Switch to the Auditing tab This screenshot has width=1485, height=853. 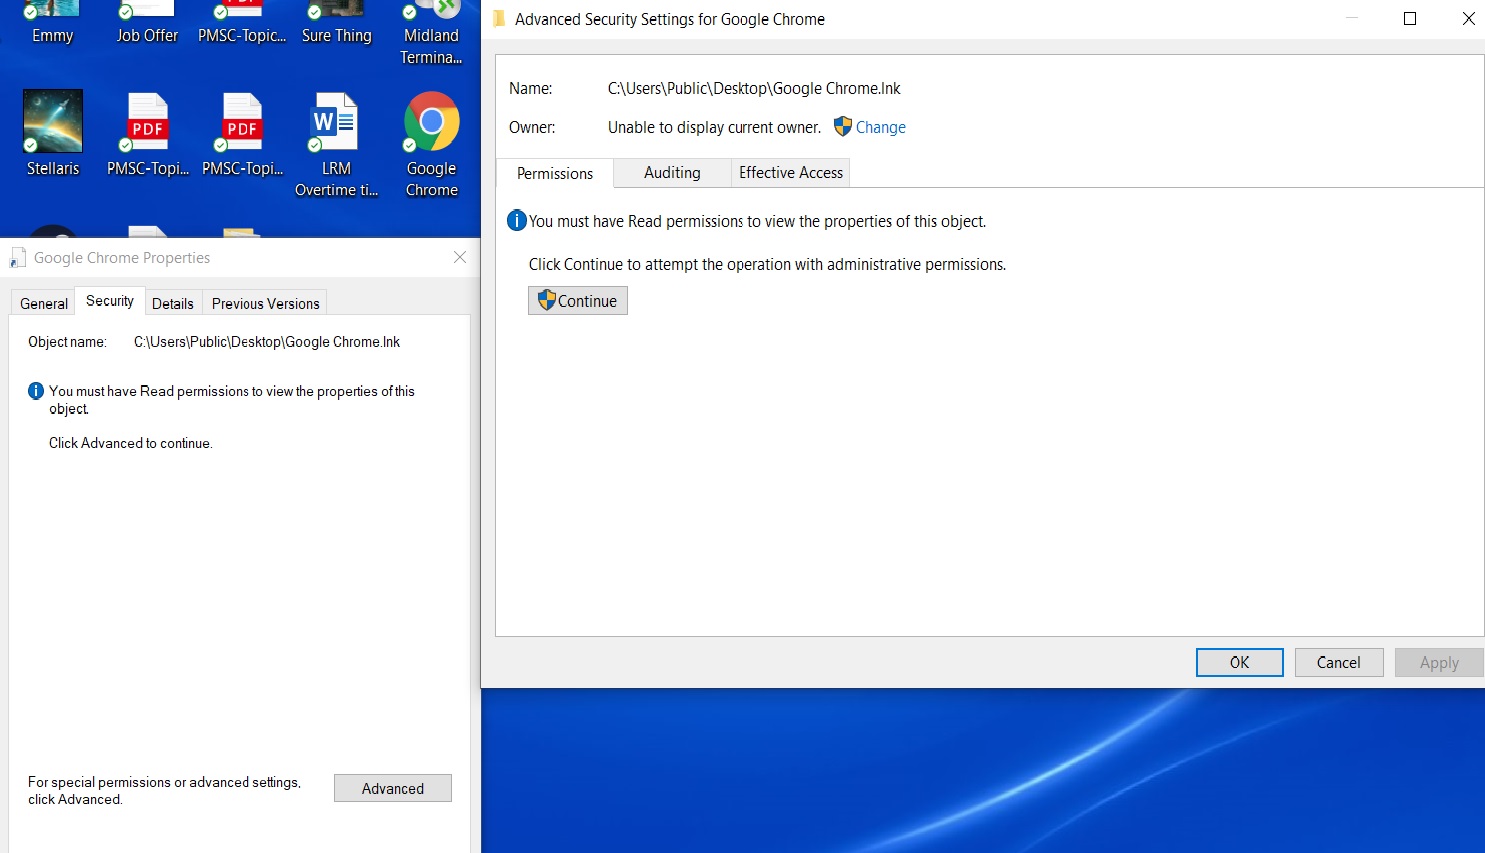pos(672,172)
